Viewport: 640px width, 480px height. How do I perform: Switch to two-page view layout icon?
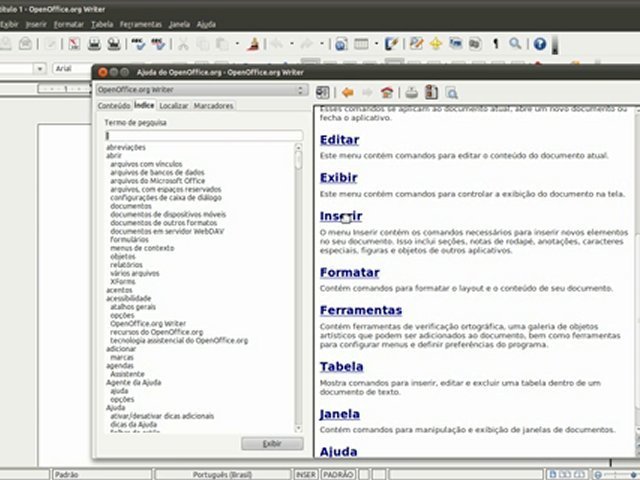565,474
